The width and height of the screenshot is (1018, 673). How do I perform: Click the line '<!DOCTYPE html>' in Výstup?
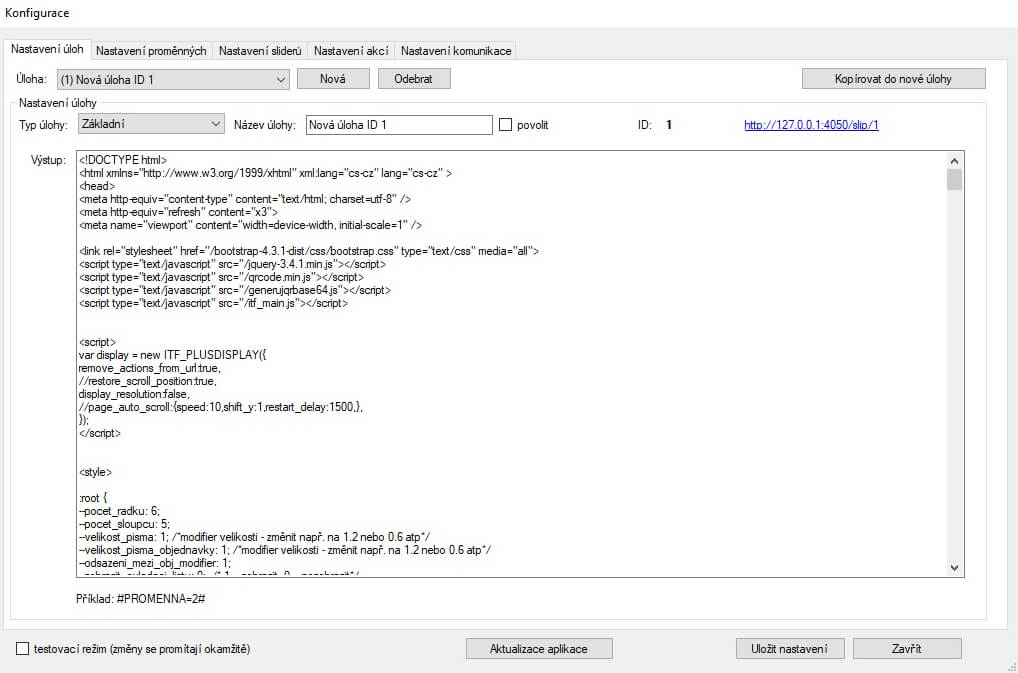click(123, 160)
